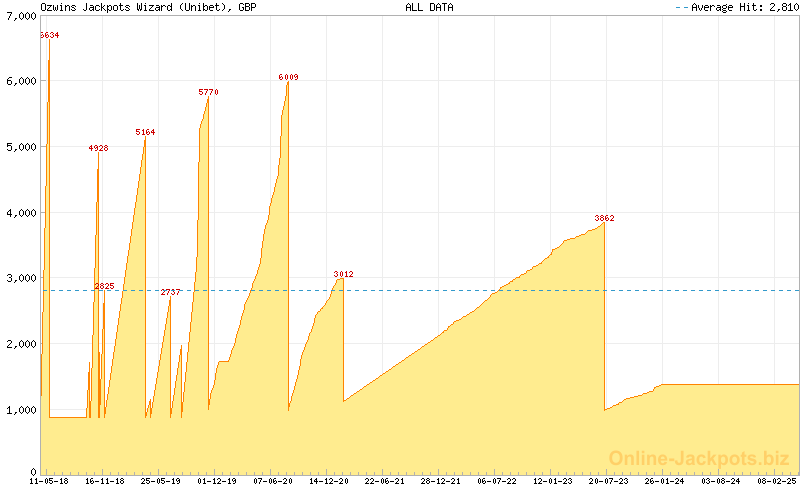The width and height of the screenshot is (800, 490).
Task: Select the 2737 peak value label
Action: point(171,292)
